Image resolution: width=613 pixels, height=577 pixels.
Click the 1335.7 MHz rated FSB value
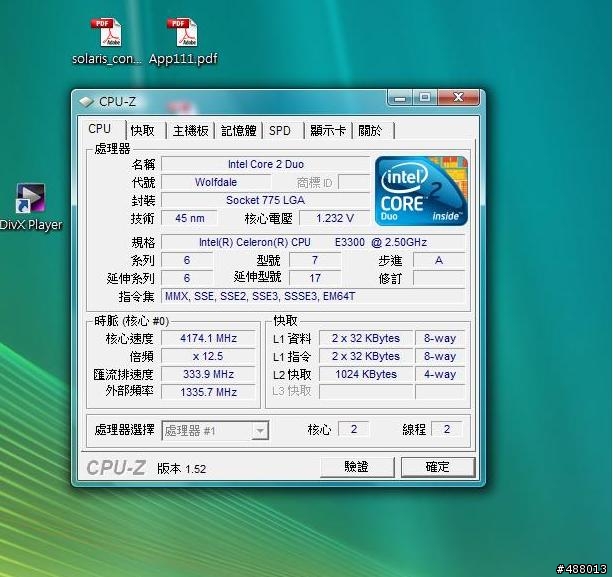[208, 392]
